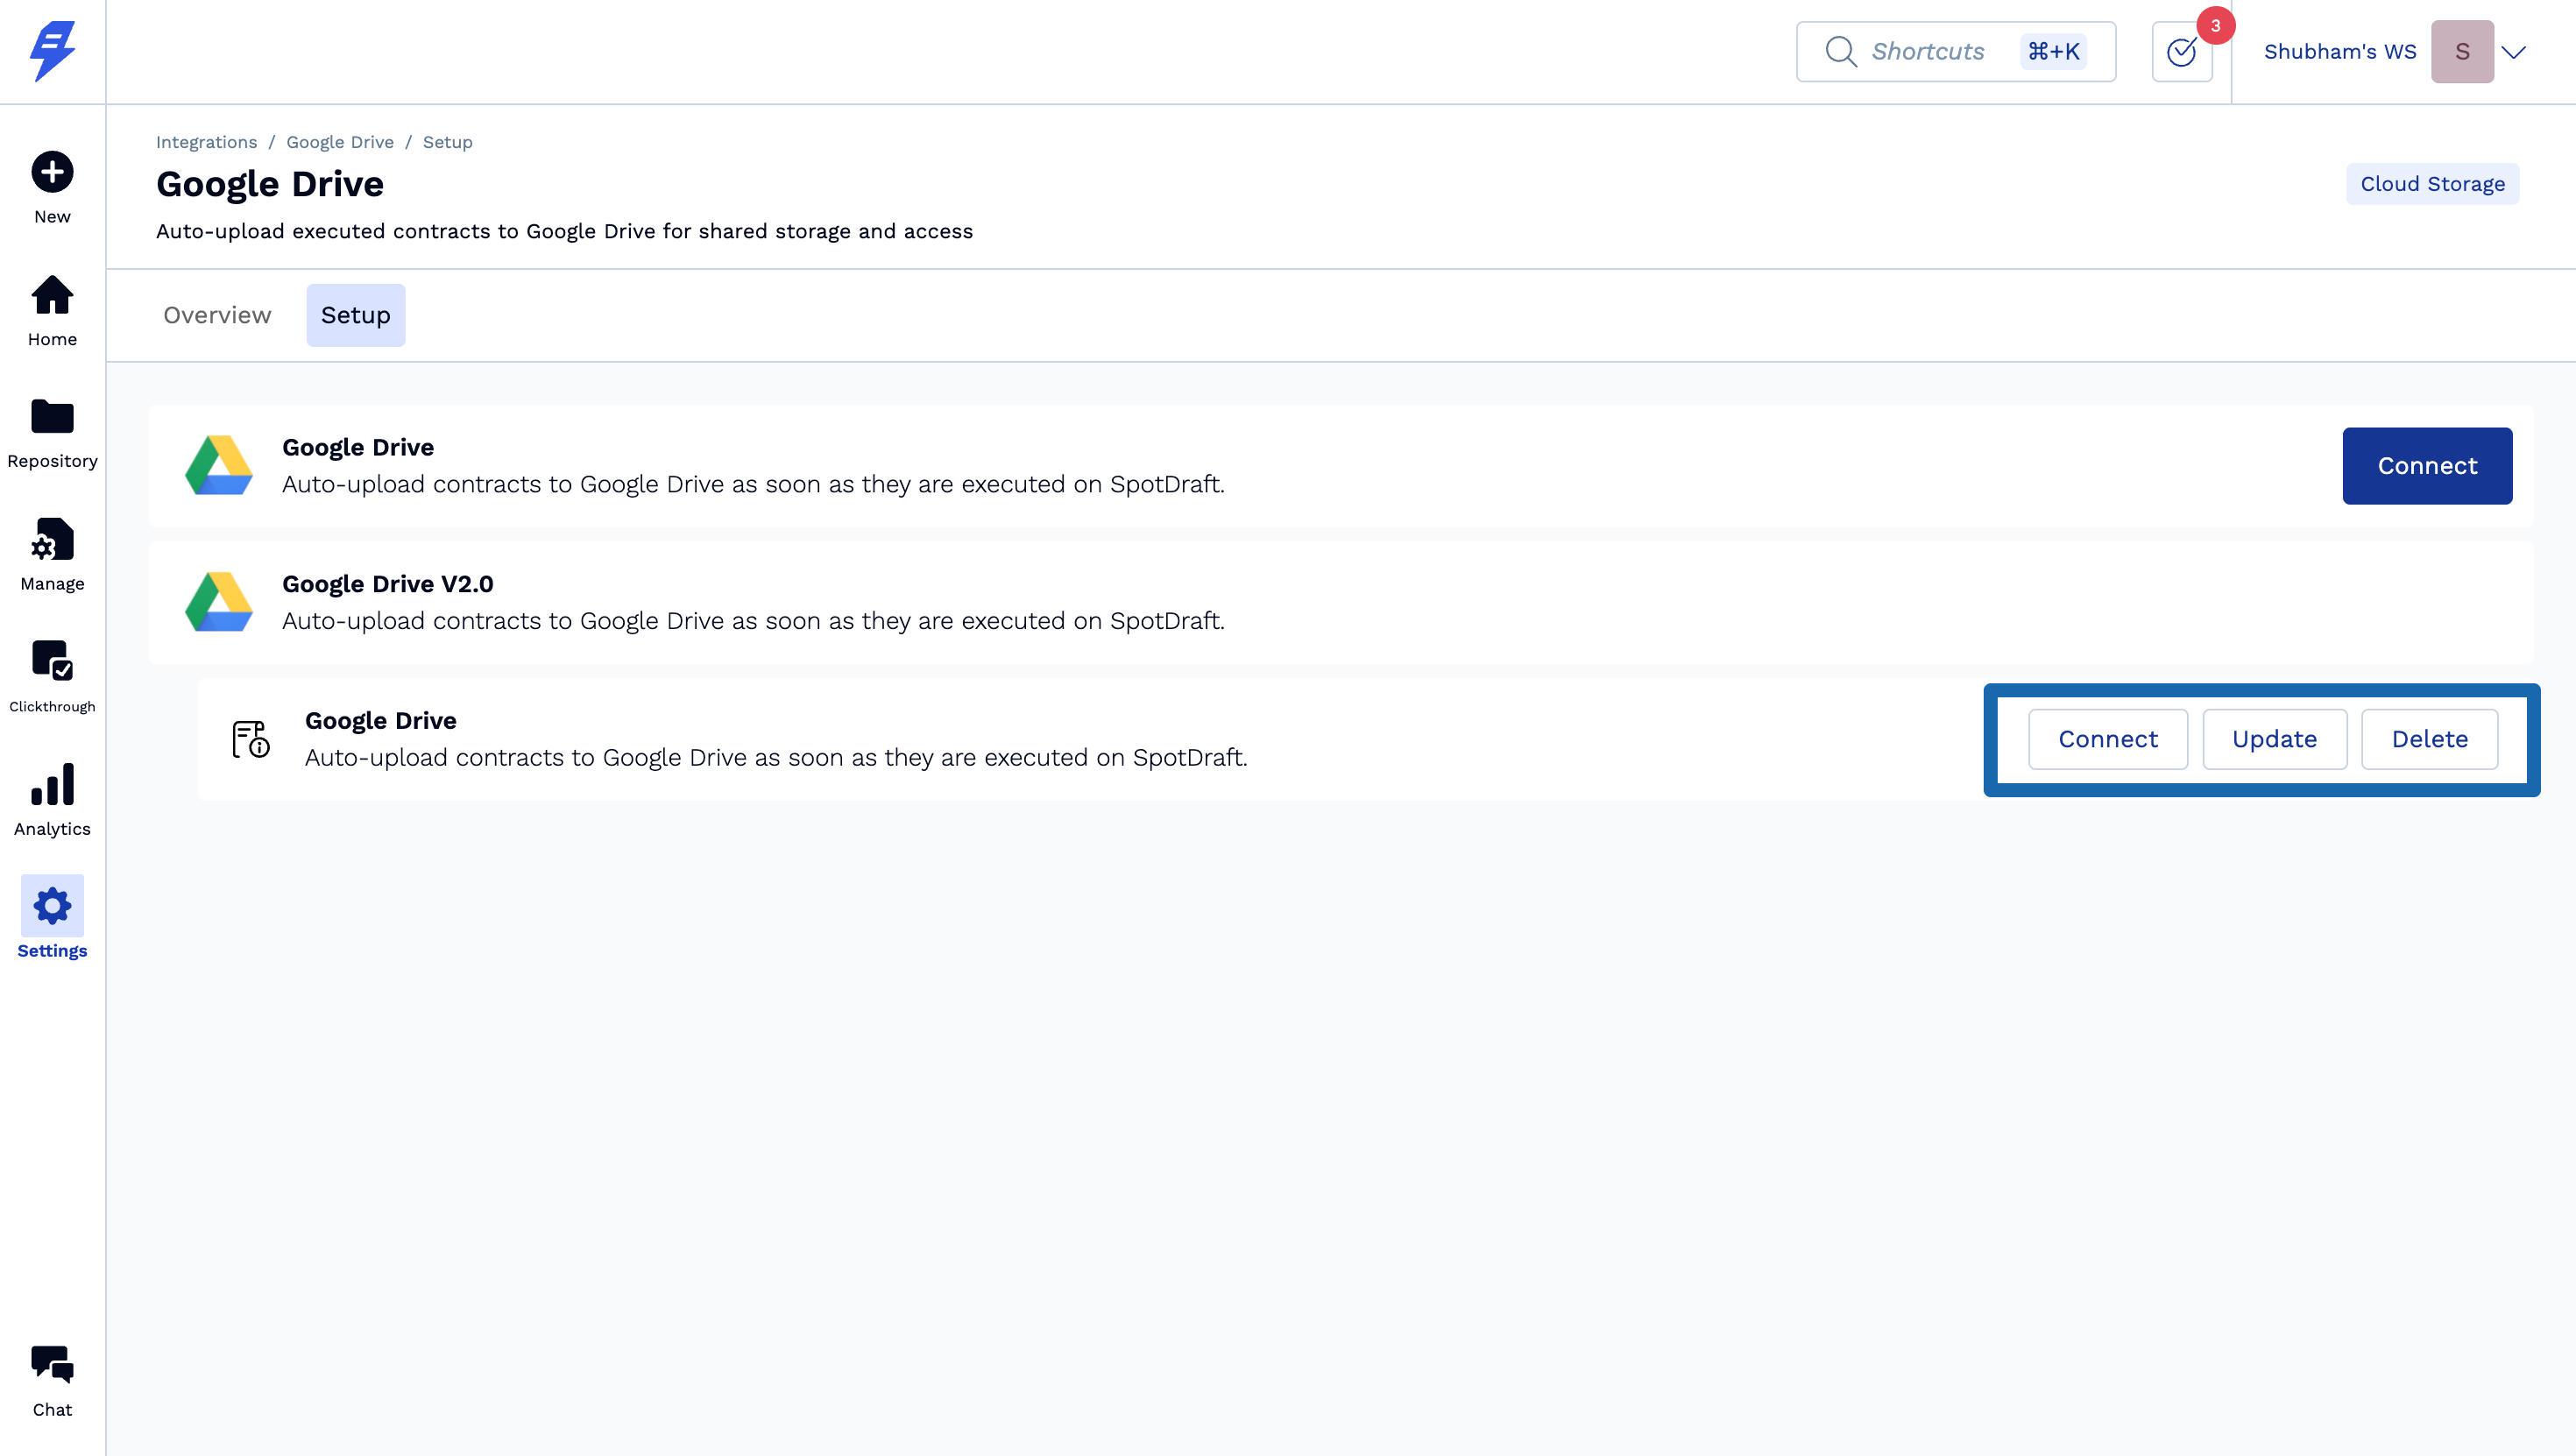Click the SpotDraft lightning logo
2576x1456 pixels.
coord(52,51)
